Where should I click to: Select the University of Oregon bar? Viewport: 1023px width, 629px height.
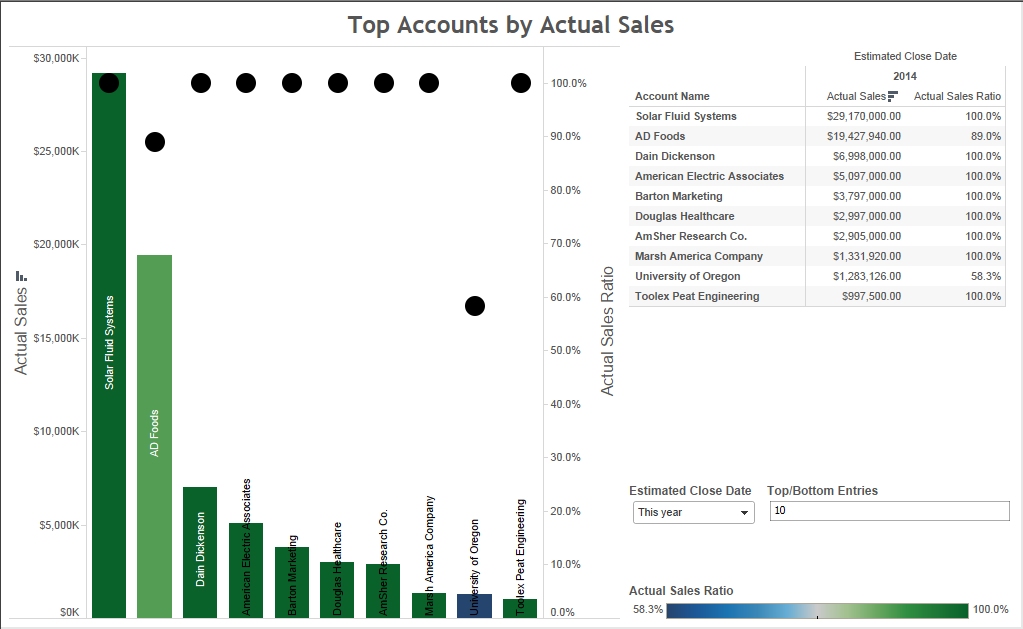coord(474,606)
